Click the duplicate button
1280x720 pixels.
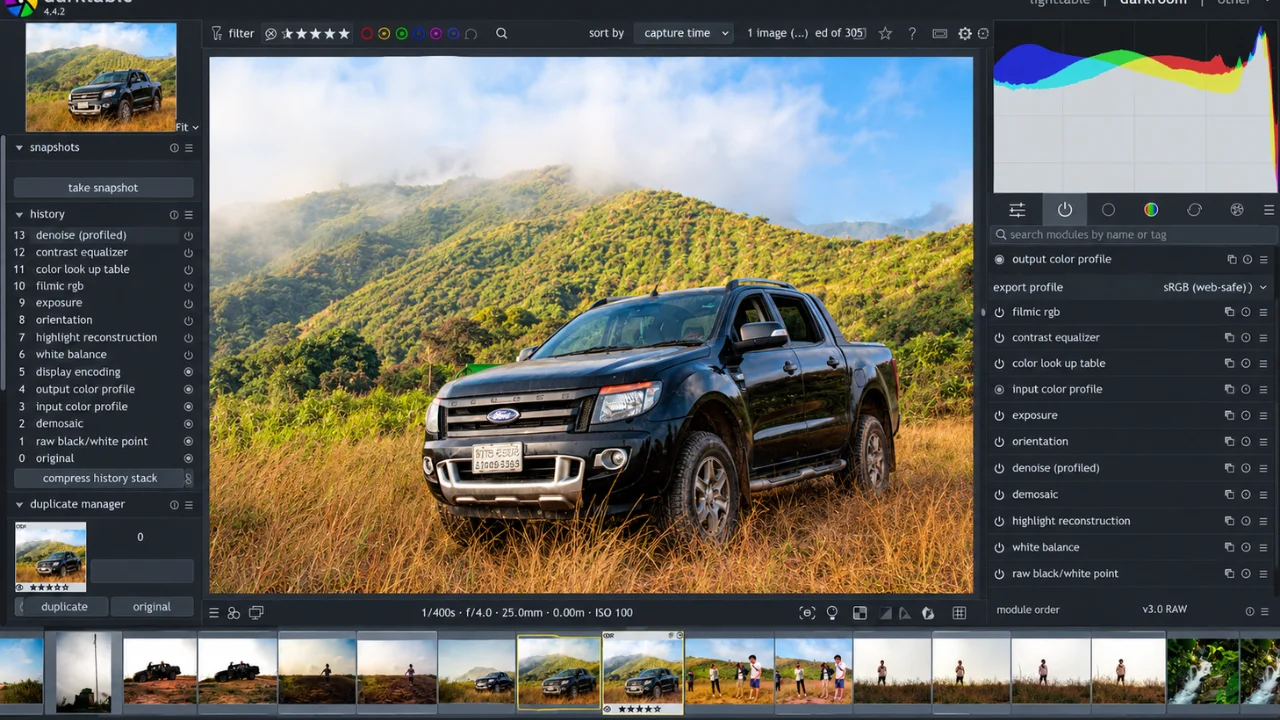coord(64,607)
